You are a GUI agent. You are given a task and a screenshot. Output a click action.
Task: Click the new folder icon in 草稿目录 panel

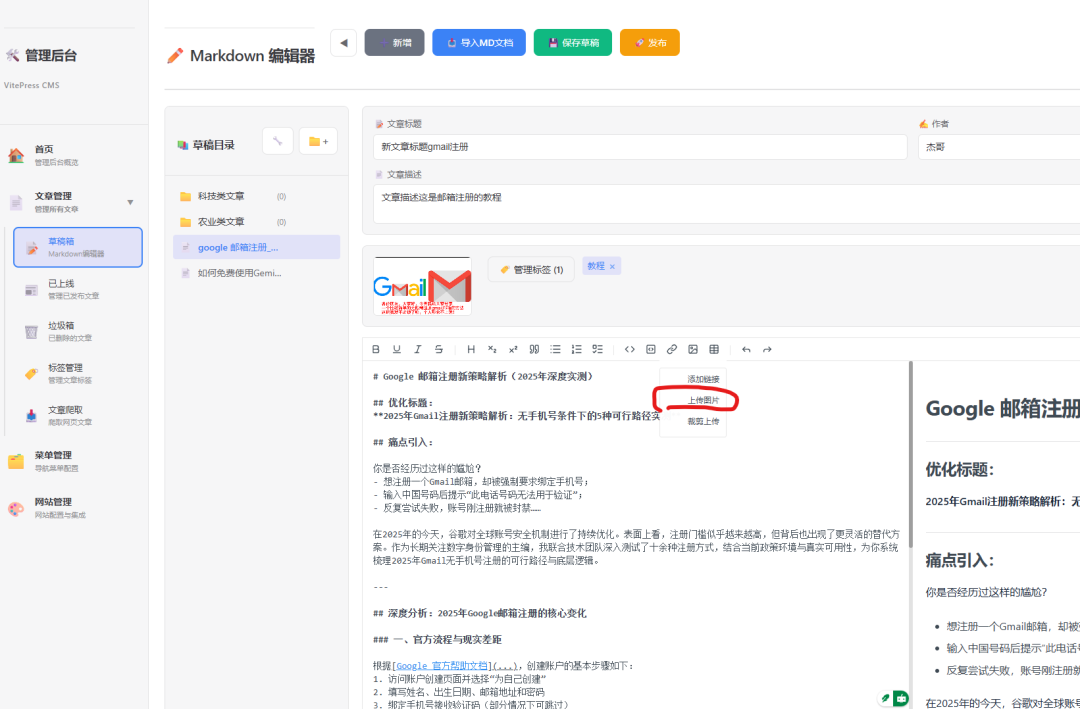click(x=318, y=141)
